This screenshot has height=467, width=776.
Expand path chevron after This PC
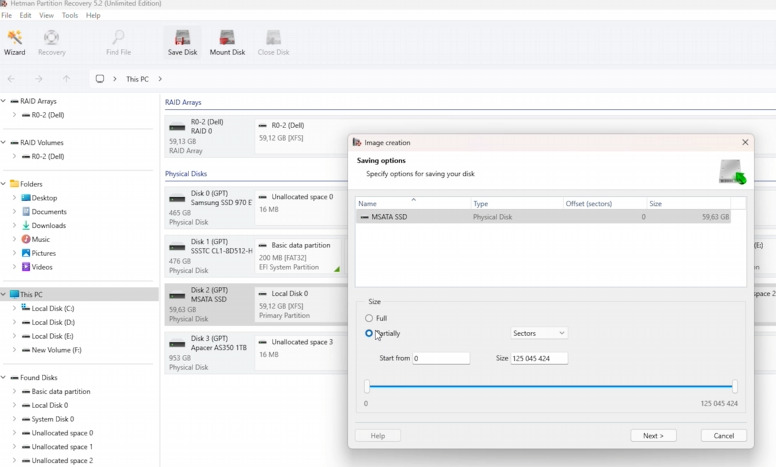[x=160, y=79]
